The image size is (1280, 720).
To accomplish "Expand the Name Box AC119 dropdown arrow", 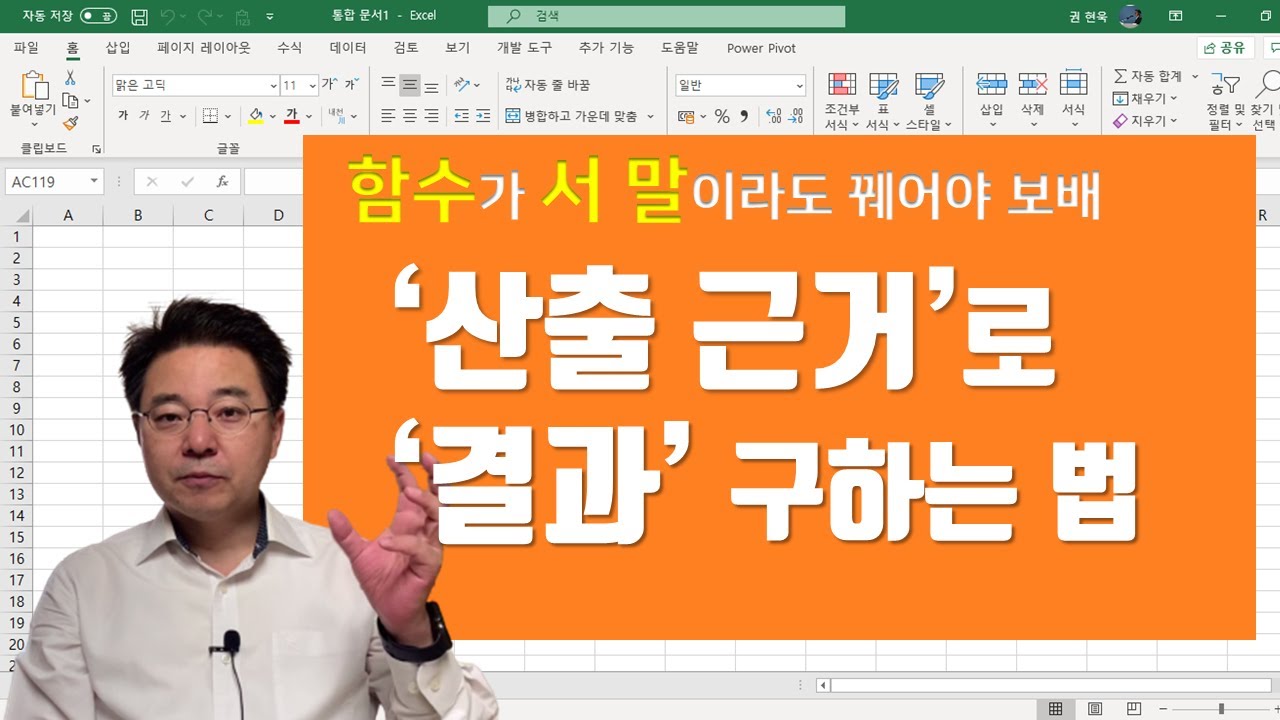I will pos(94,182).
